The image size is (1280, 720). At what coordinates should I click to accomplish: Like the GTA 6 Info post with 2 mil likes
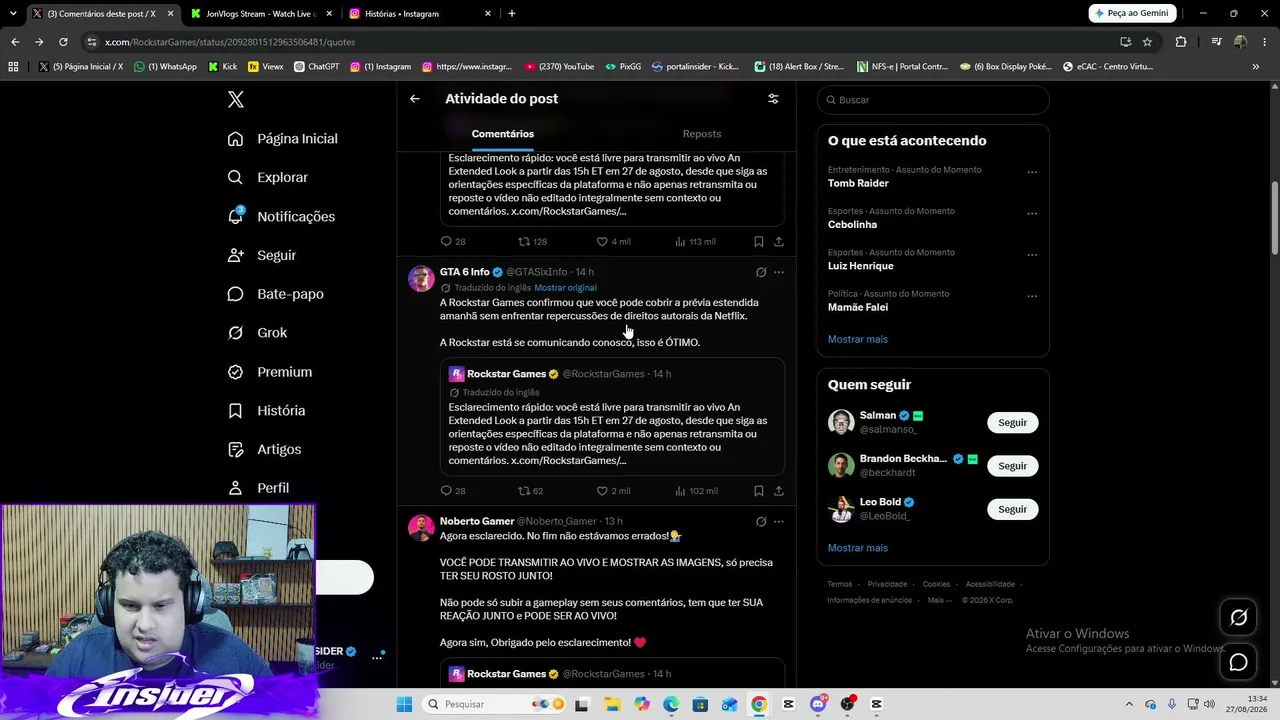(613, 491)
